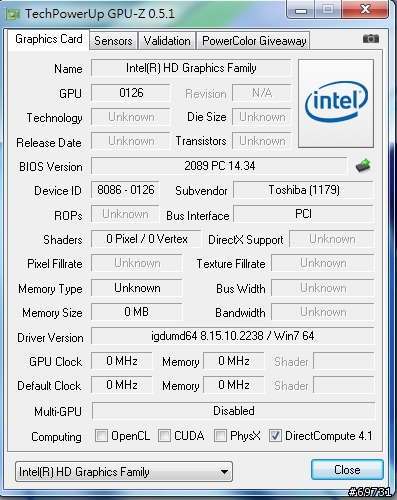
Task: Click the camera screenshot icon
Action: (x=371, y=39)
